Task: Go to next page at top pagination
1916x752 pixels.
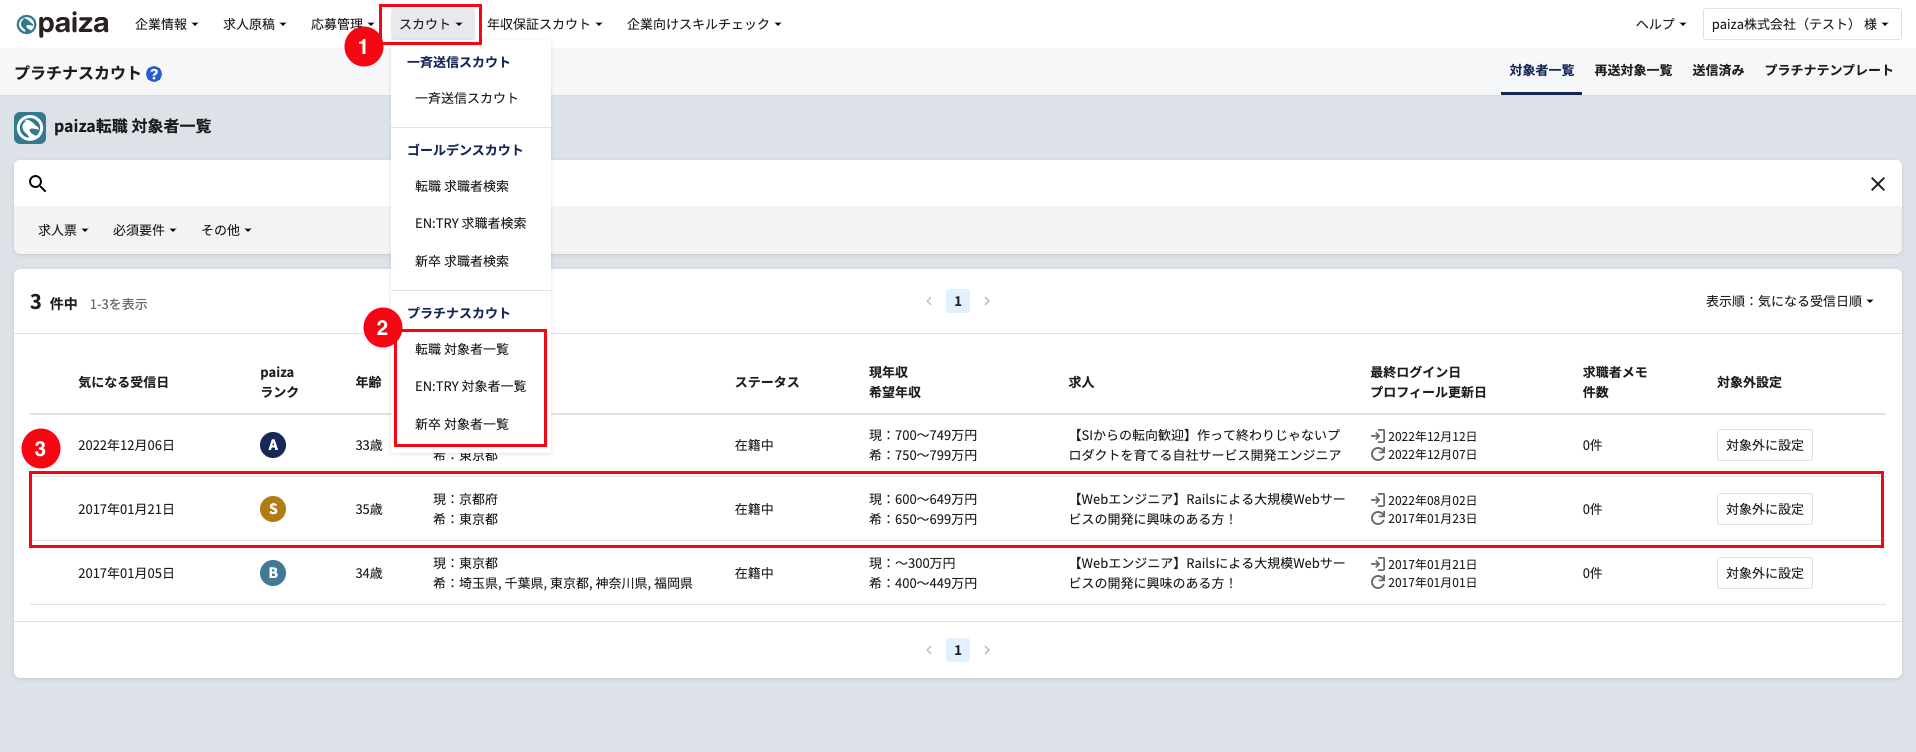Action: coord(987,301)
